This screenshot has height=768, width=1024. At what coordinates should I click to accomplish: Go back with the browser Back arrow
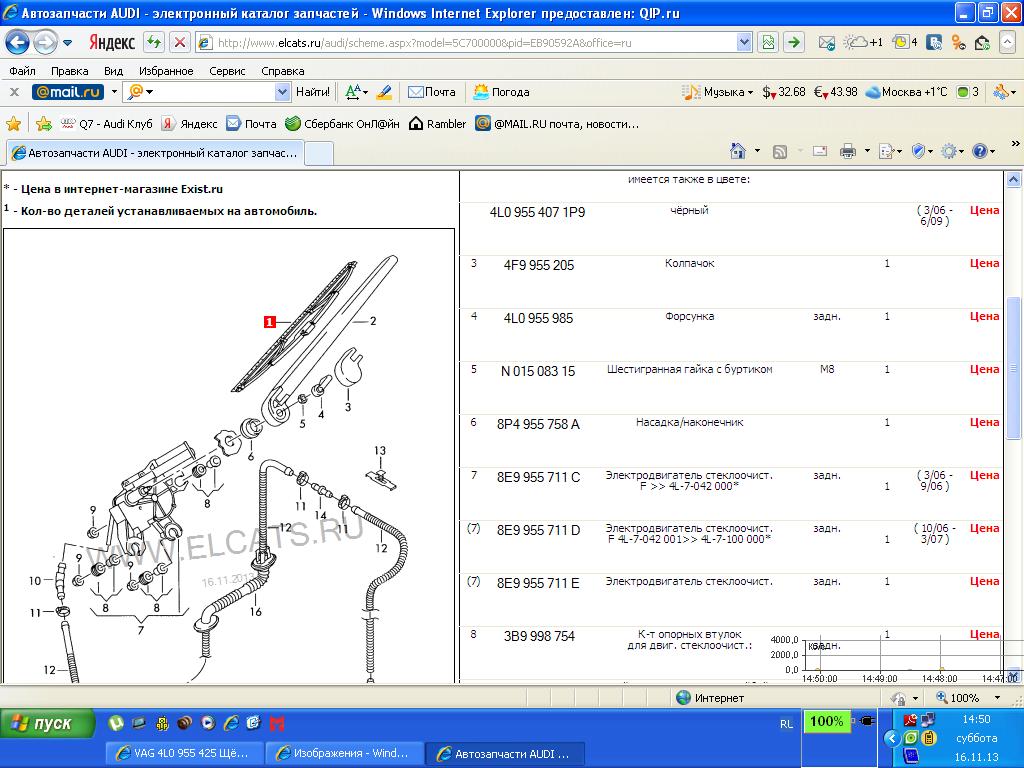(x=17, y=43)
